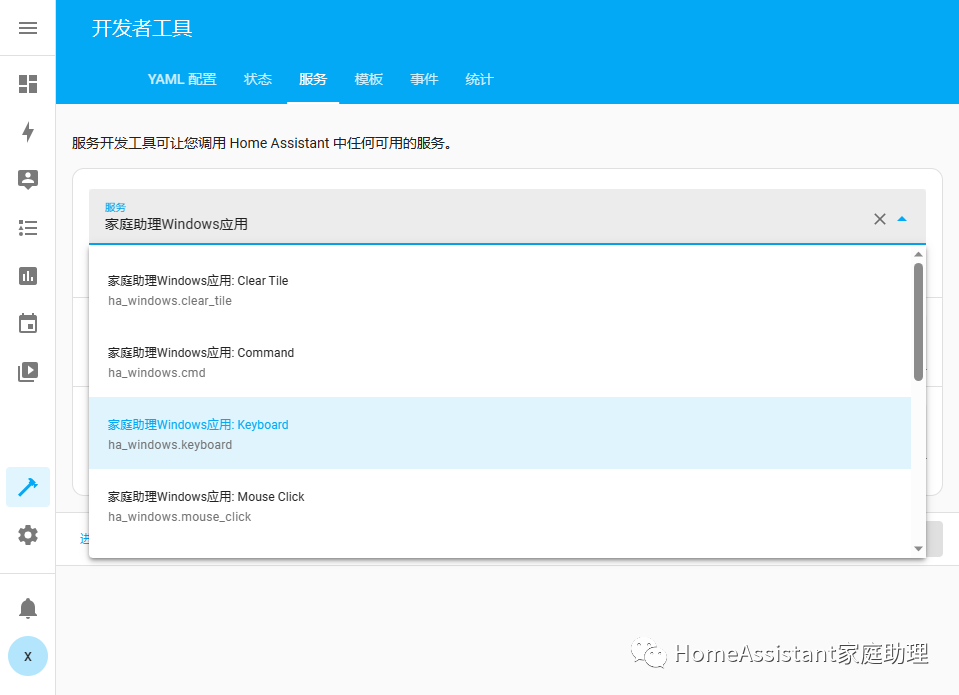Viewport: 959px width, 695px height.
Task: Click the scrollbar down arrow in dropdown
Action: click(x=918, y=549)
